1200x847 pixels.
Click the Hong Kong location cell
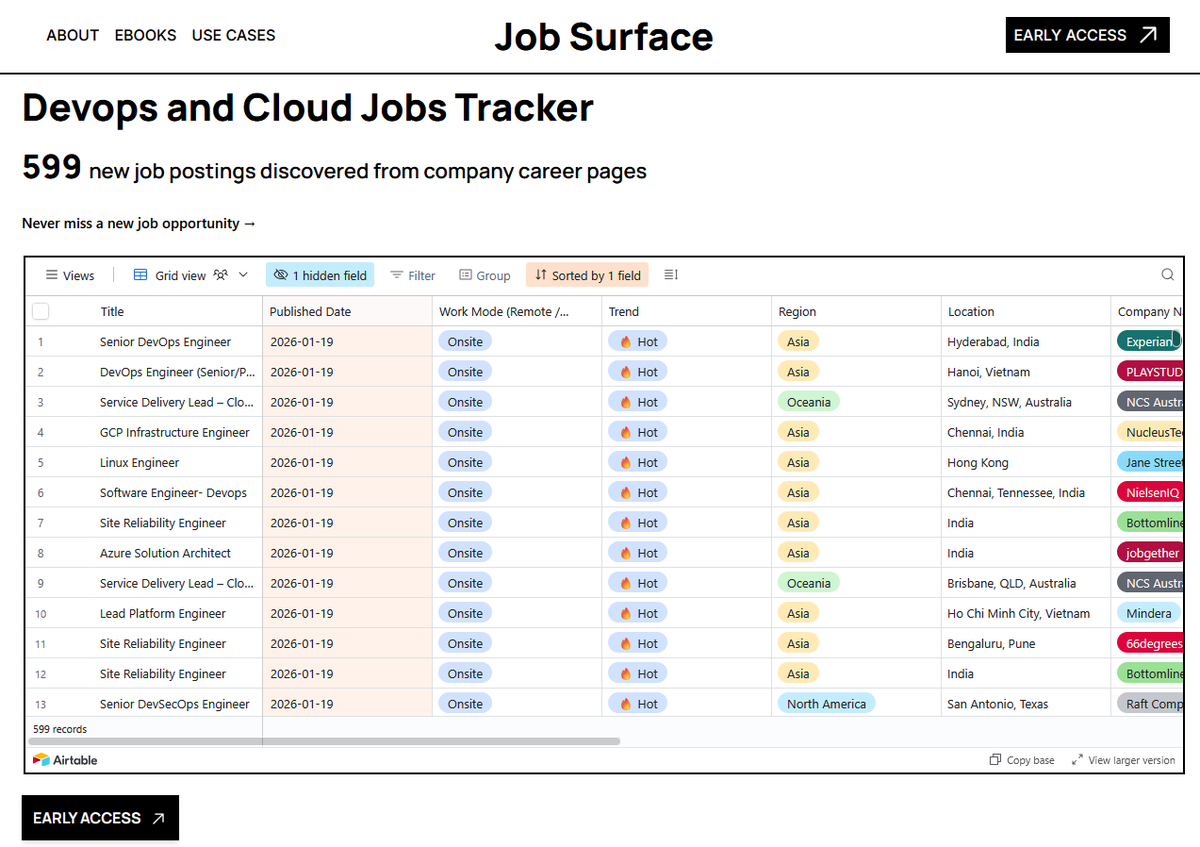[1026, 462]
